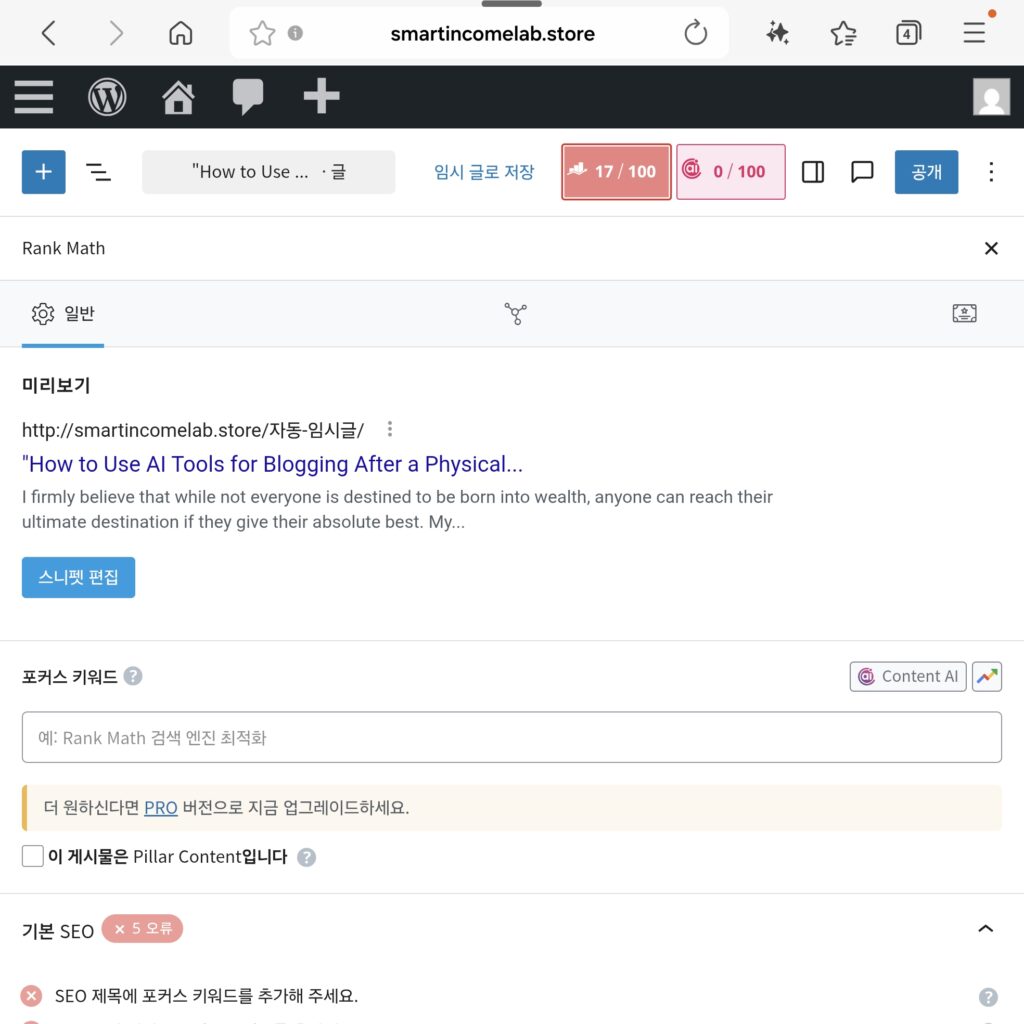Switch to the Social tab in Rank Math
The width and height of the screenshot is (1024, 1024).
coord(964,313)
